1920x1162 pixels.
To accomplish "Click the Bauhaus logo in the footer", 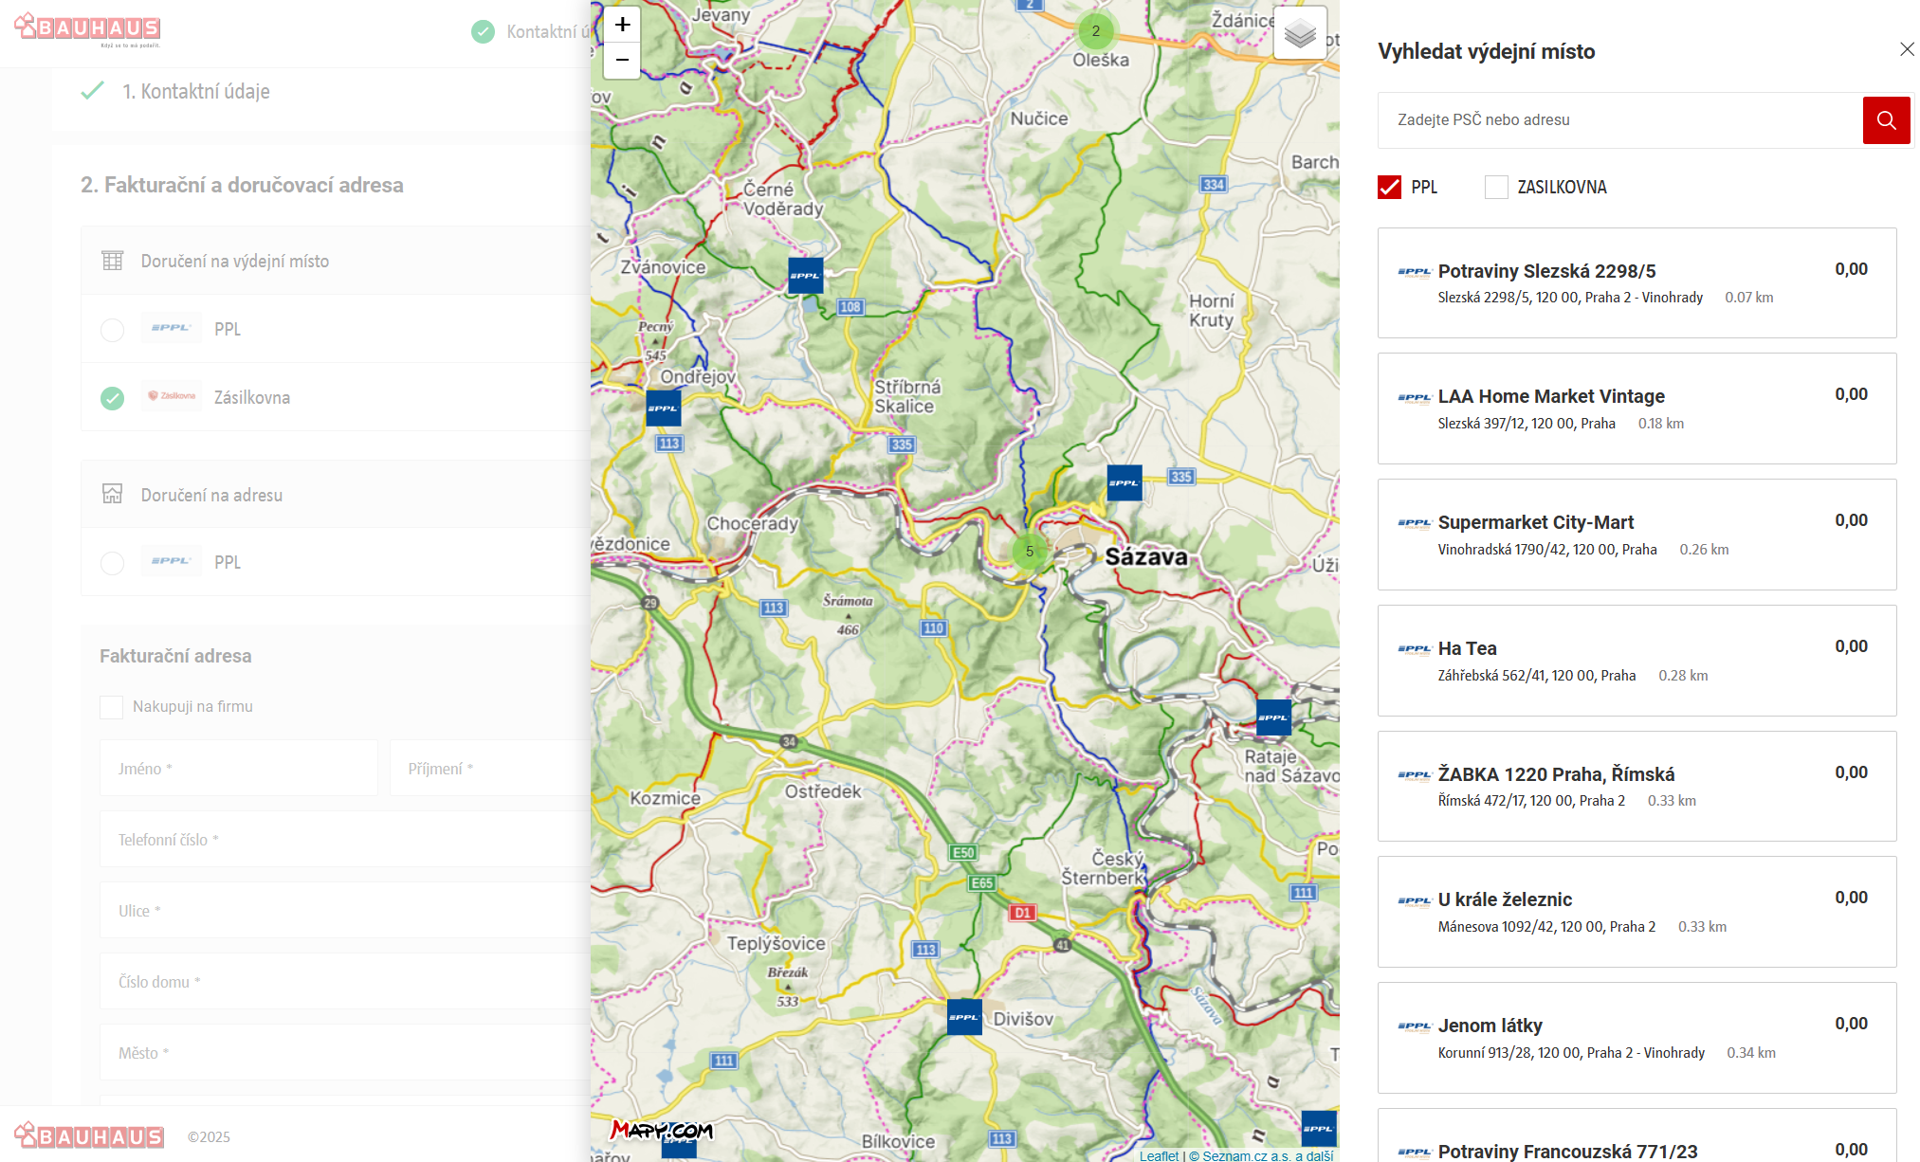I will (x=89, y=1136).
